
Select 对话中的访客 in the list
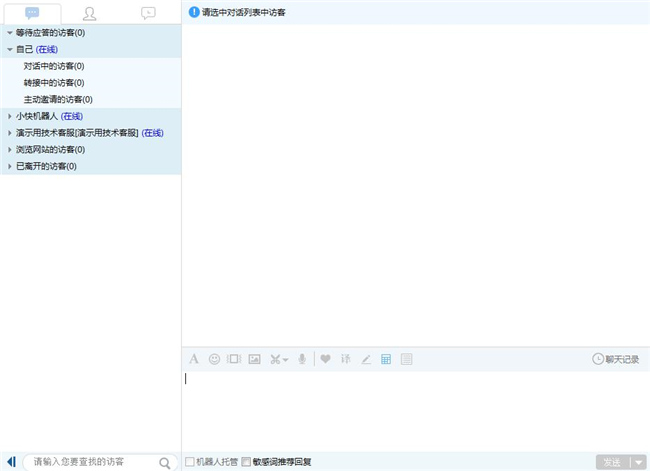(54, 66)
